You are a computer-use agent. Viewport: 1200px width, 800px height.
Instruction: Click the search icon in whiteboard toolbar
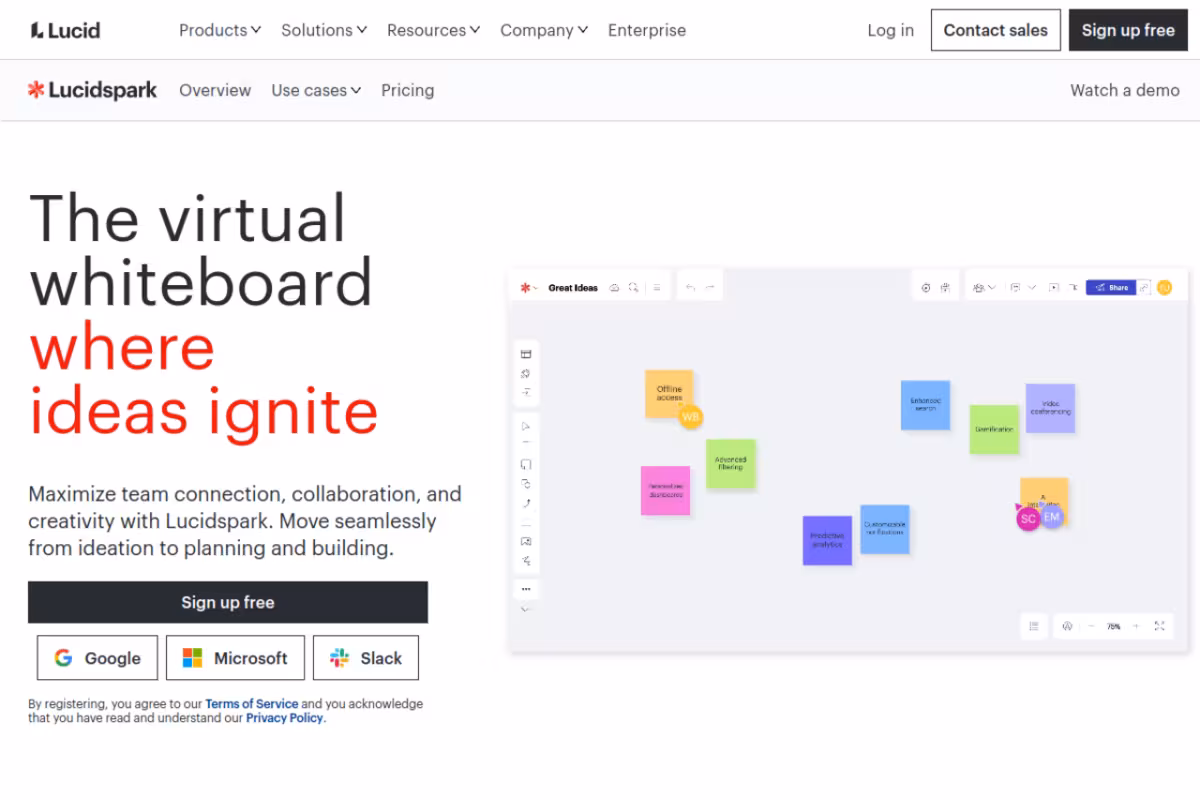(633, 288)
